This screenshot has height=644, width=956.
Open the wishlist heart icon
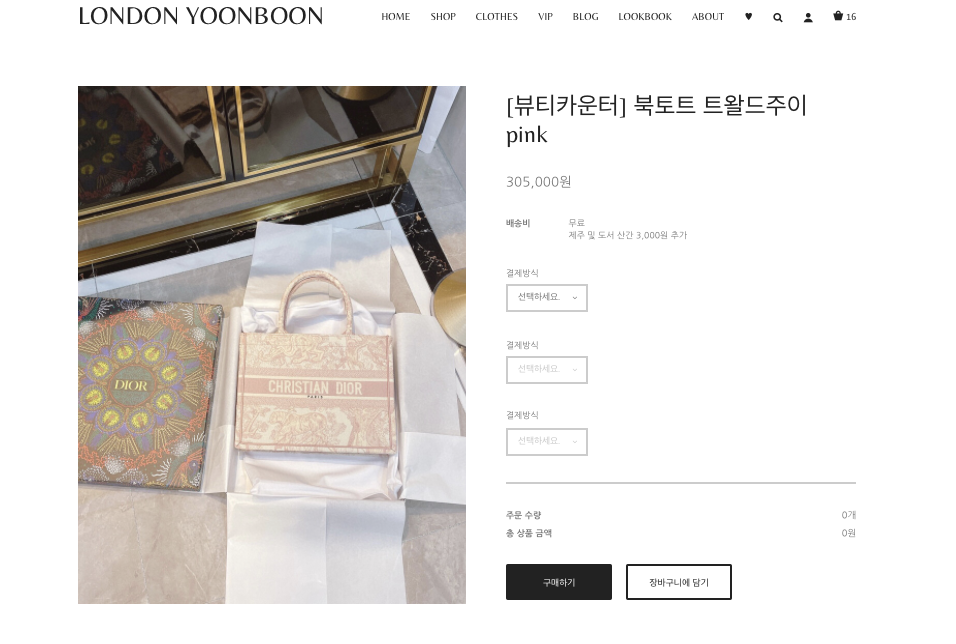(x=748, y=16)
